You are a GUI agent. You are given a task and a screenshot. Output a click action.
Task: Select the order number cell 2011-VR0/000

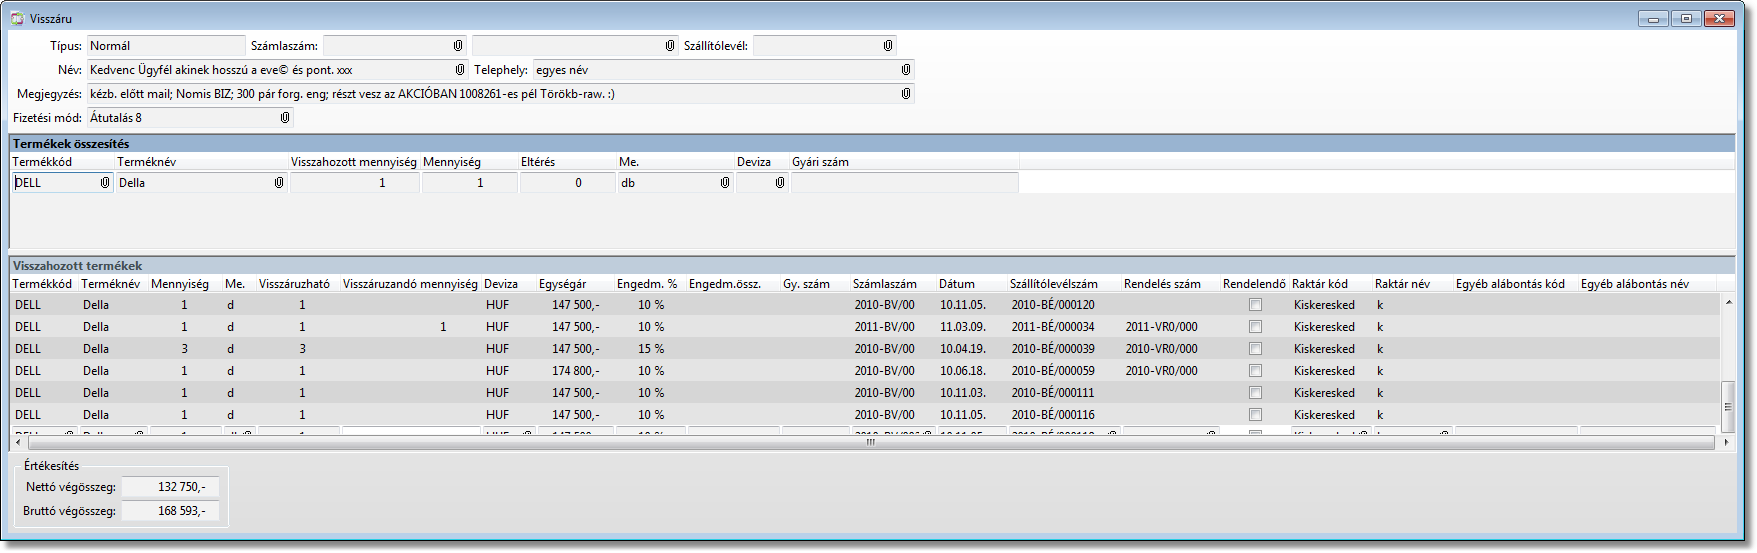[1161, 327]
